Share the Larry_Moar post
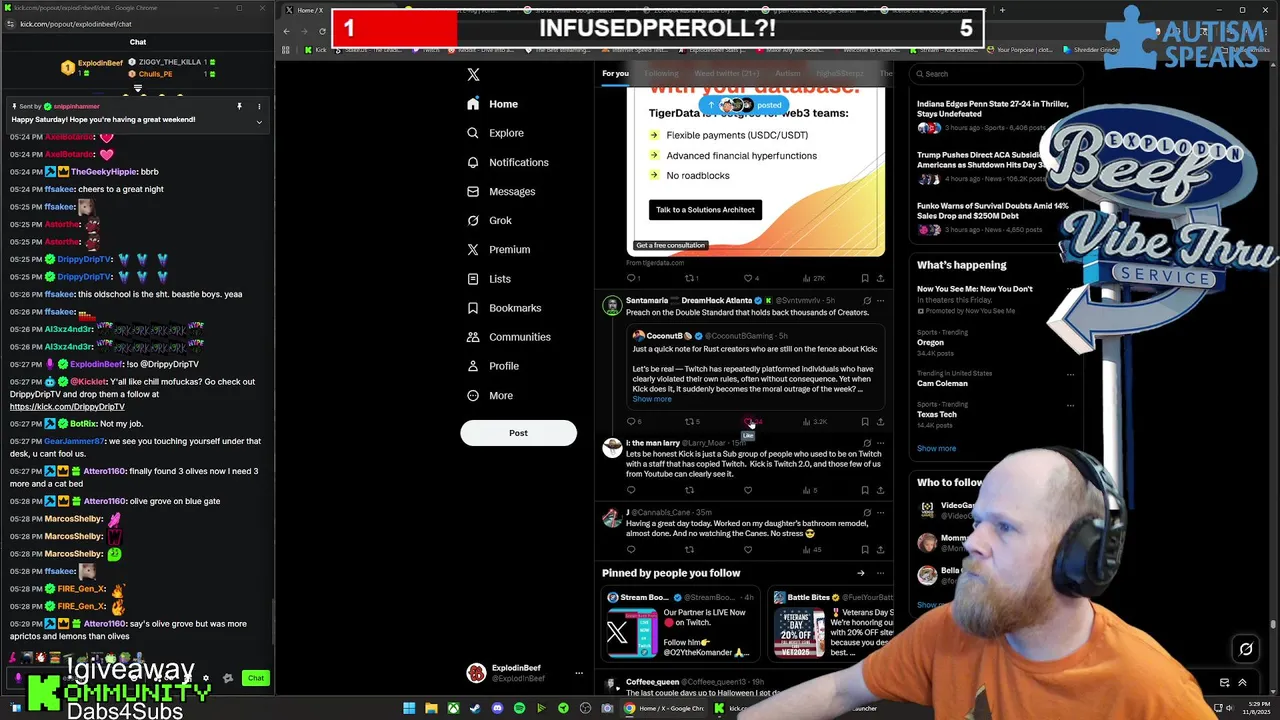This screenshot has width=1280, height=720. coord(880,490)
